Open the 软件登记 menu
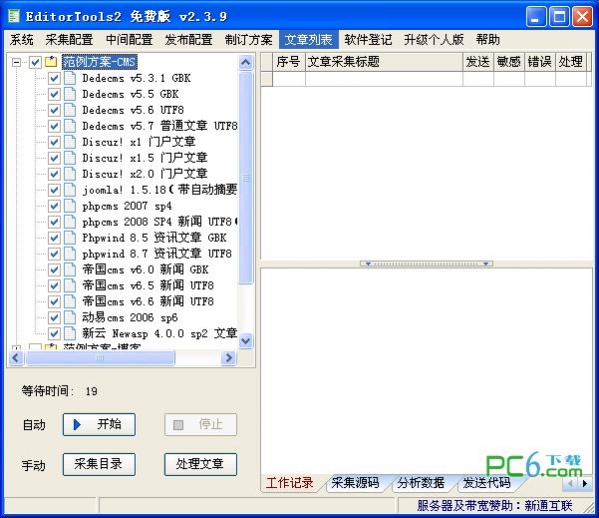The height and width of the screenshot is (518, 599). click(368, 40)
